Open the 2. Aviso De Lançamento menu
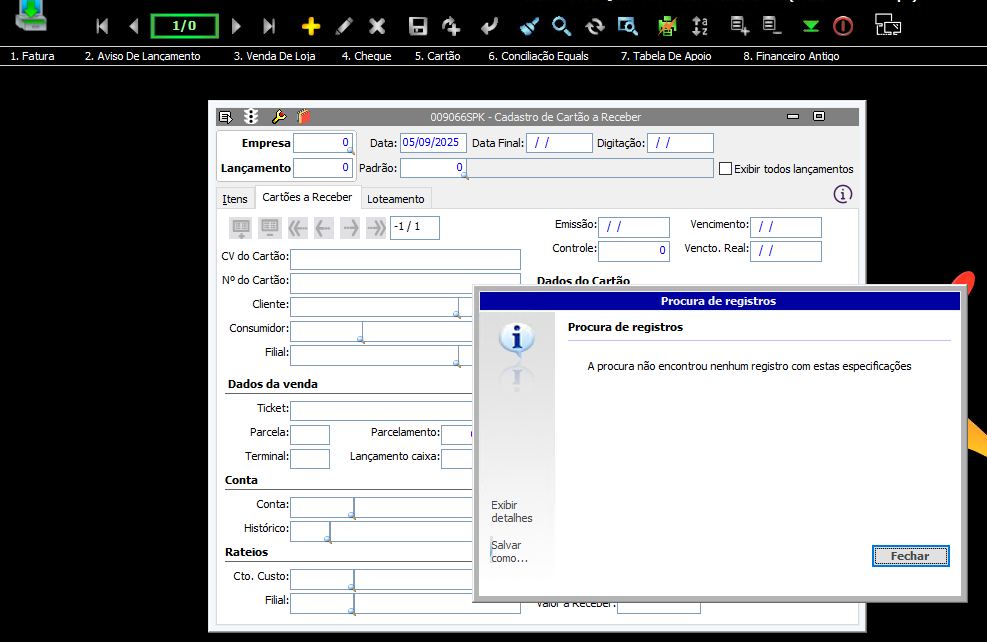Image resolution: width=987 pixels, height=642 pixels. pyautogui.click(x=142, y=56)
